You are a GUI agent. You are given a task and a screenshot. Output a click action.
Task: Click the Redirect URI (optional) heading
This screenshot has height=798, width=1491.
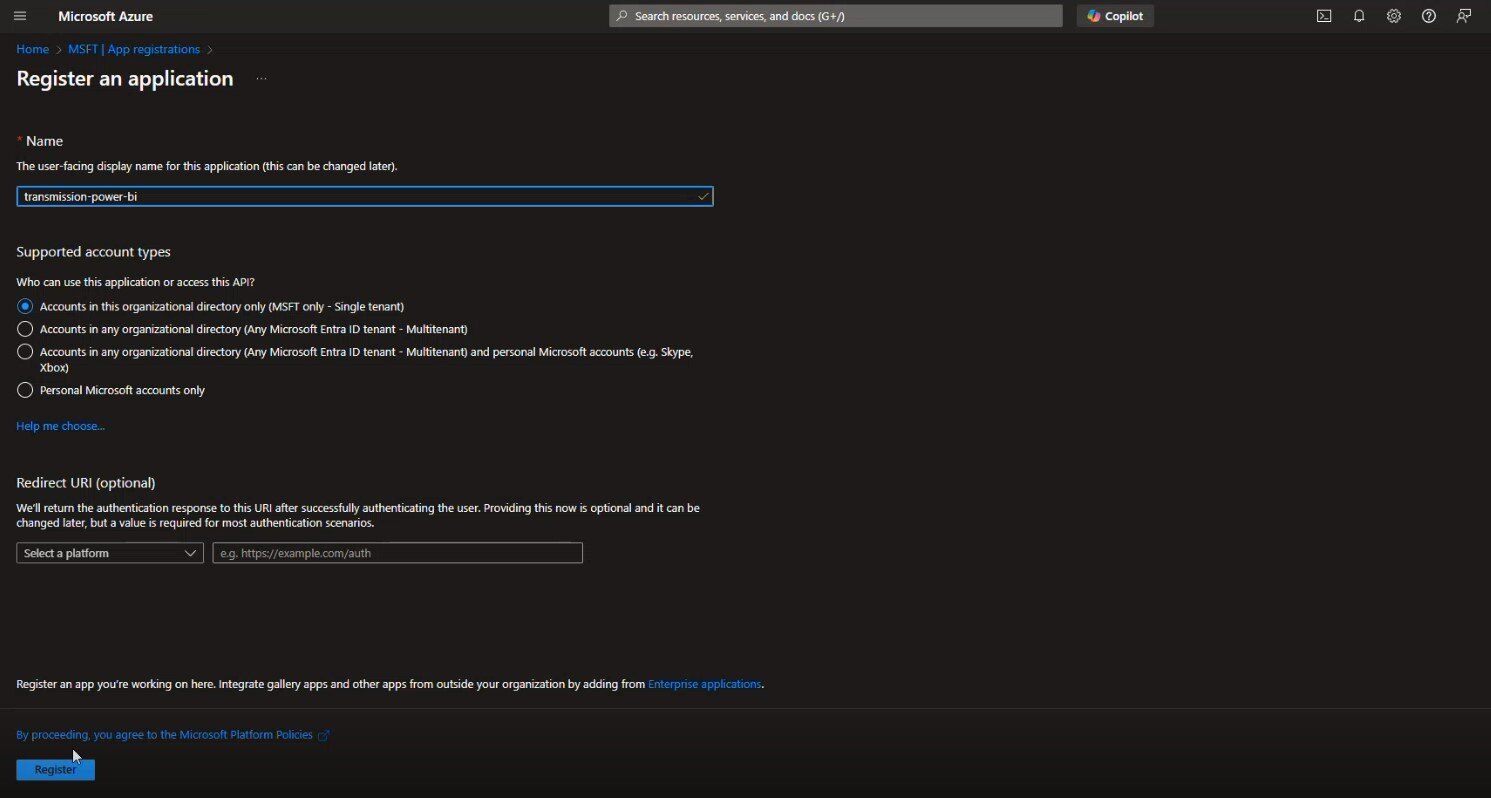tap(86, 483)
